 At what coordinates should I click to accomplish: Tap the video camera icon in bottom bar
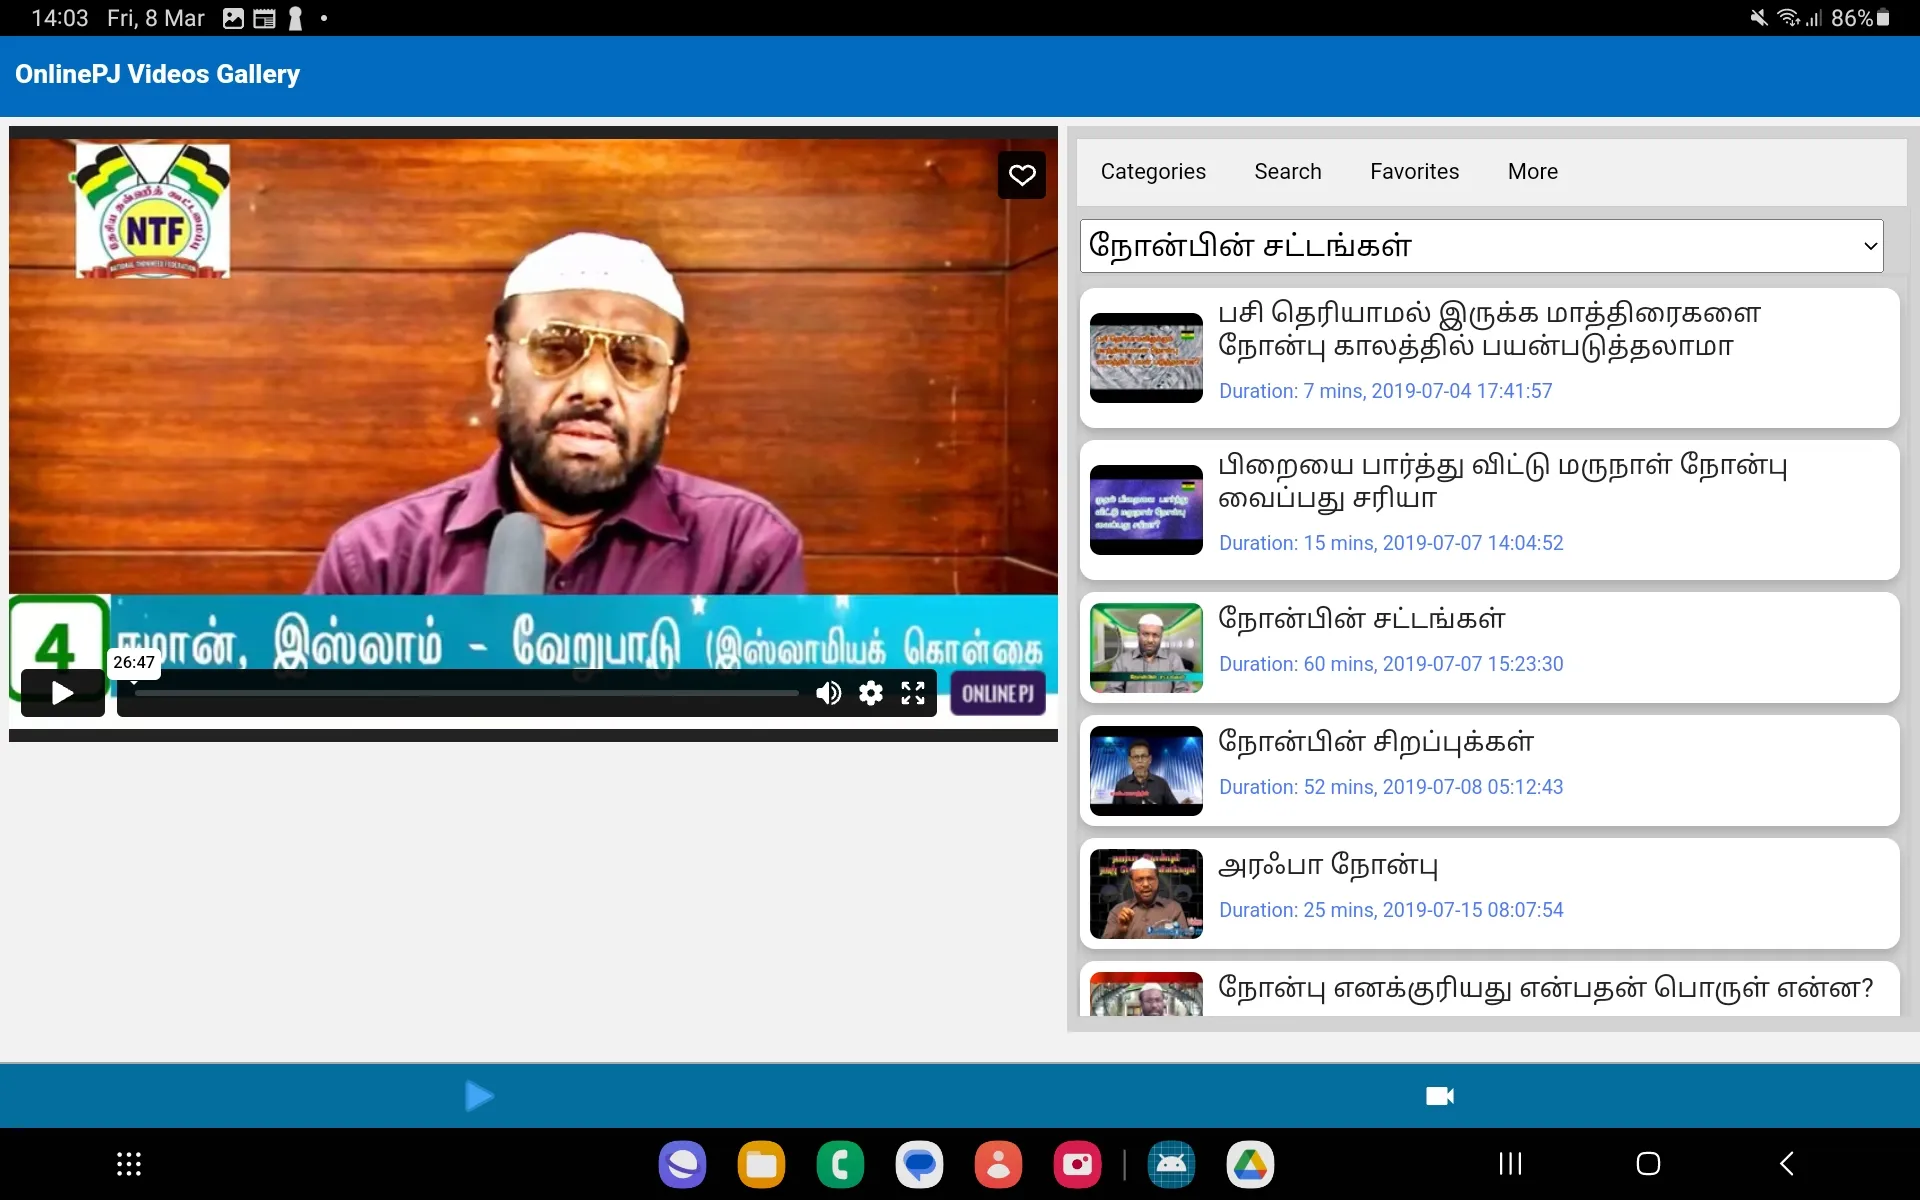(x=1439, y=1096)
